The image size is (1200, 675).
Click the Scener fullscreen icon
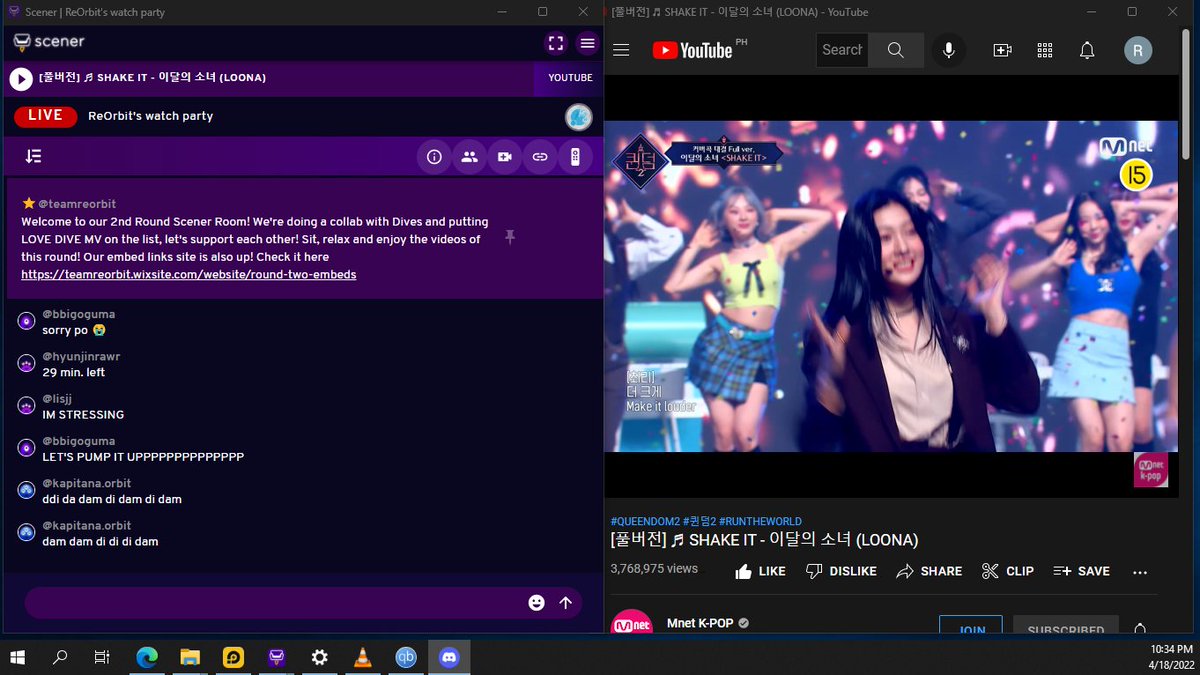coord(556,43)
